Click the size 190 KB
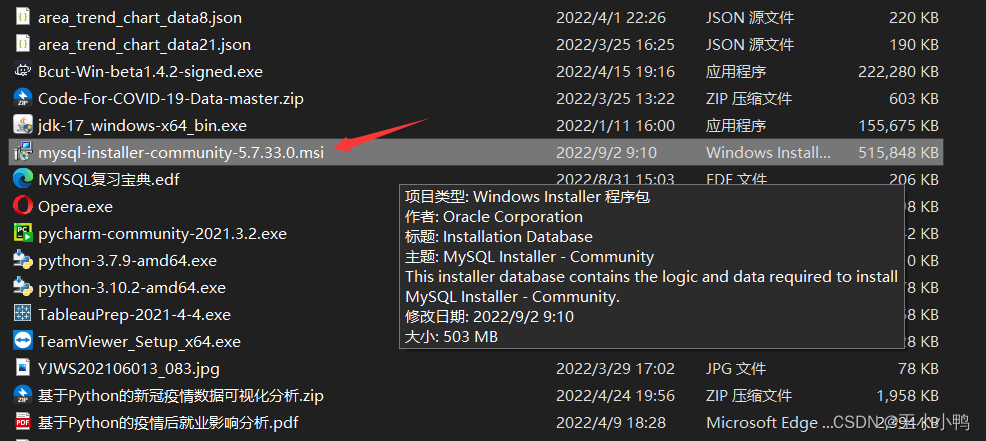986x441 pixels. tap(914, 45)
